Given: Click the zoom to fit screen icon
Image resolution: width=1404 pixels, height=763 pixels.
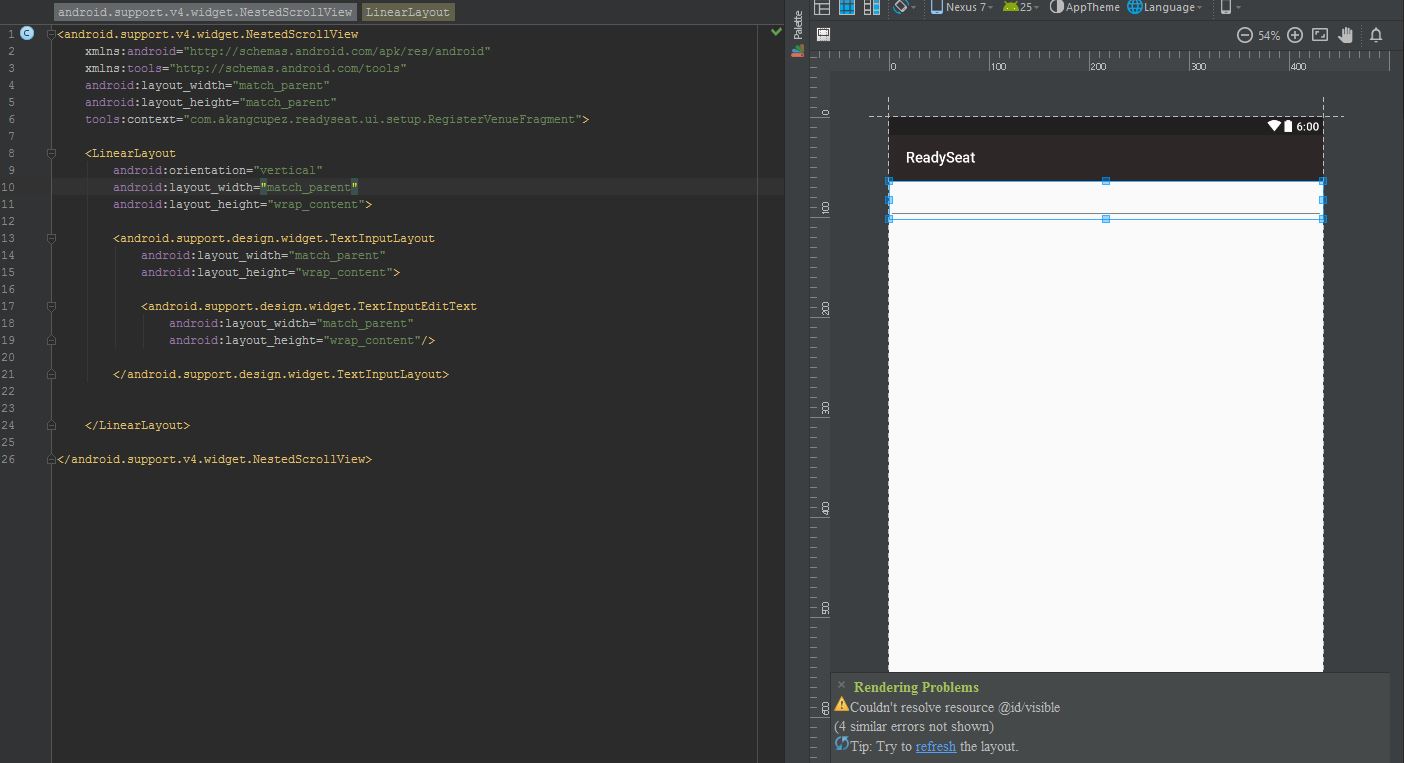Looking at the screenshot, I should tap(1320, 35).
